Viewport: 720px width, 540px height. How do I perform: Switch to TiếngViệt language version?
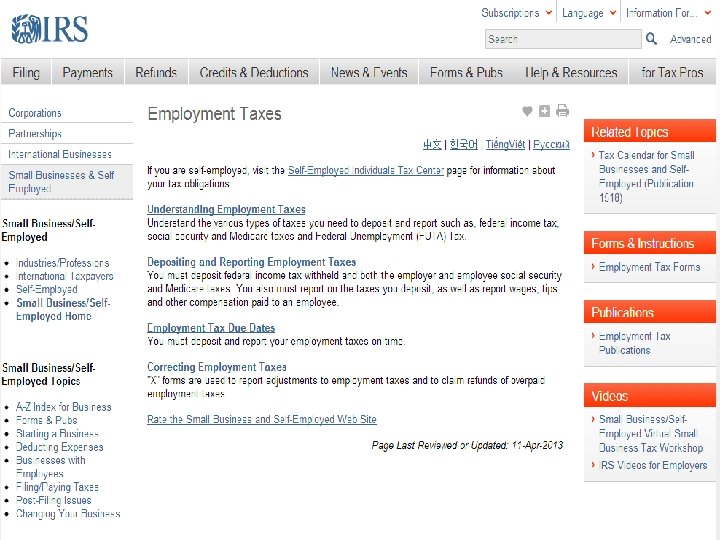tap(505, 145)
